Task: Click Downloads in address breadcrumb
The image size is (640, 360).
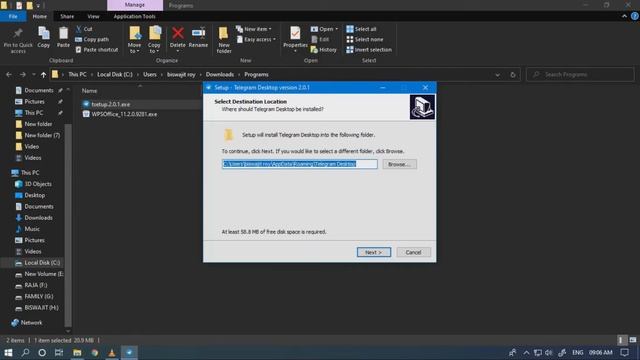Action: pos(220,75)
